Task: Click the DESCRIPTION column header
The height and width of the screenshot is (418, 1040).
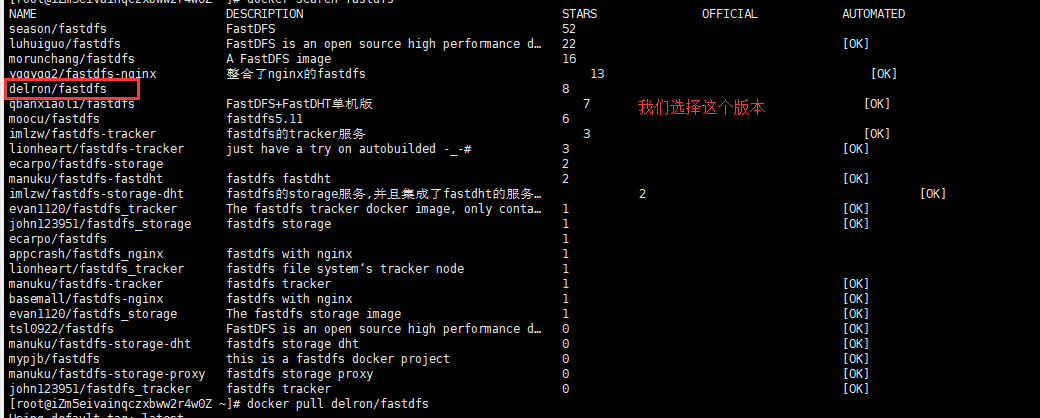Action: (265, 14)
